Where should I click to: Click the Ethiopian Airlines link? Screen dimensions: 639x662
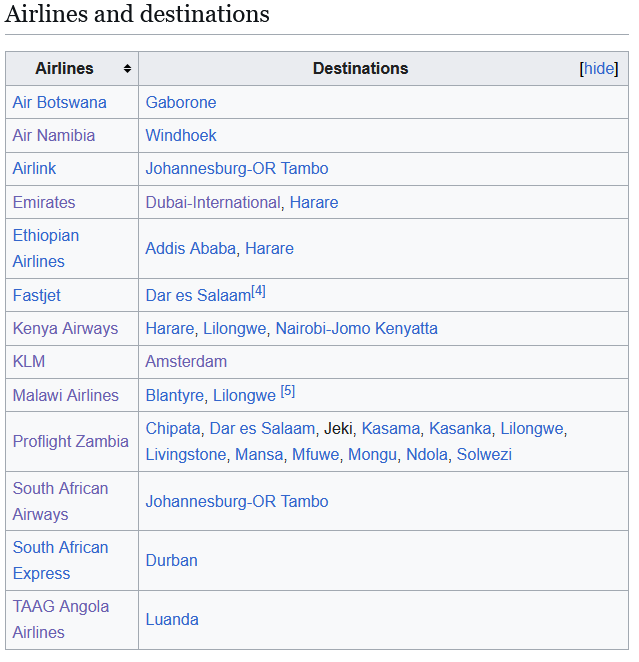[46, 248]
